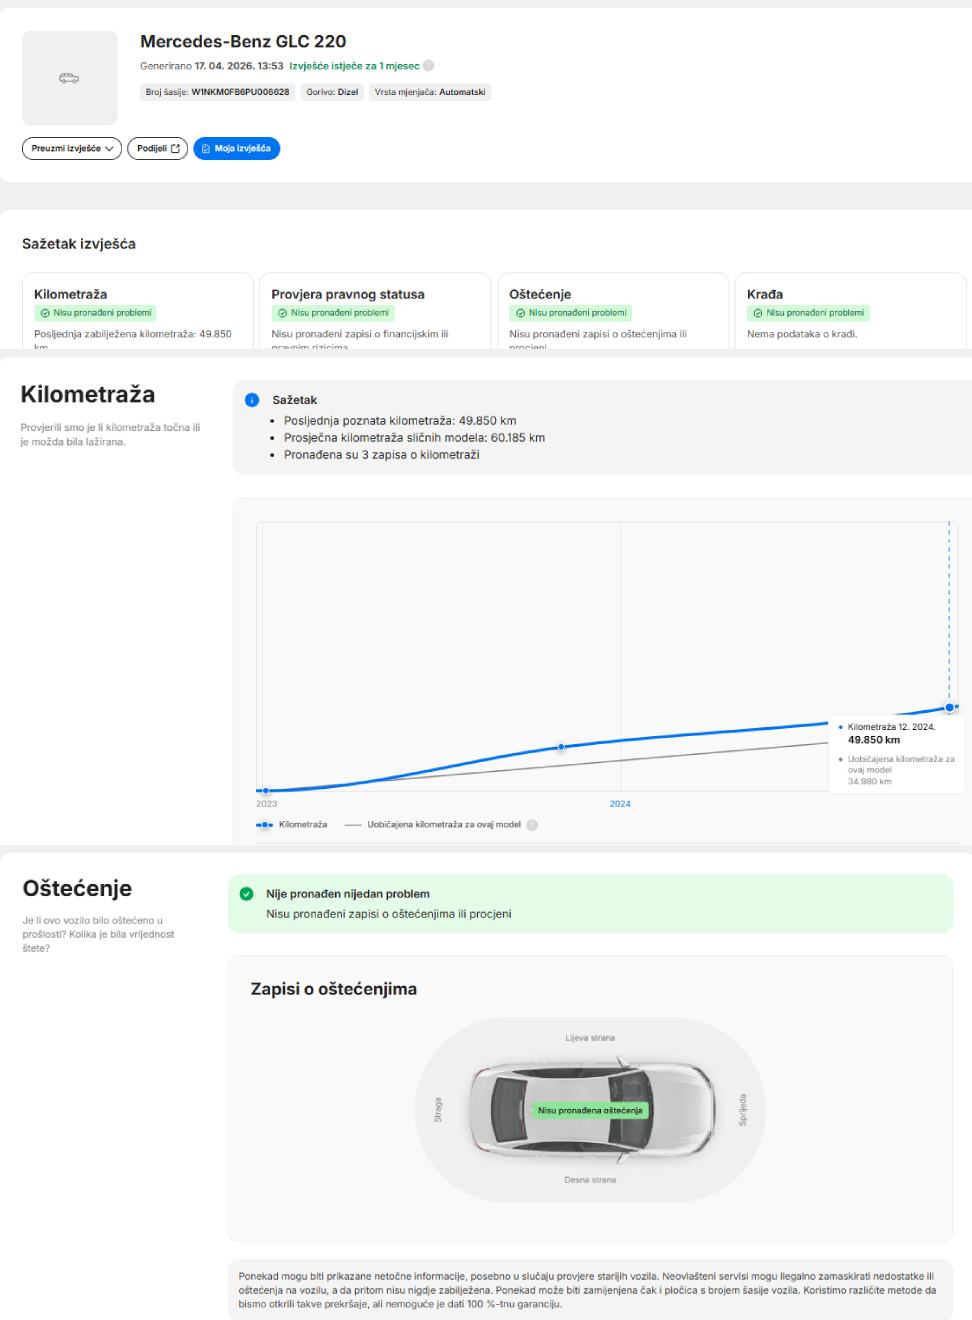Click the Nisu pronađena oštećenja label on car
Viewport: 972px width, 1320px height.
590,1110
